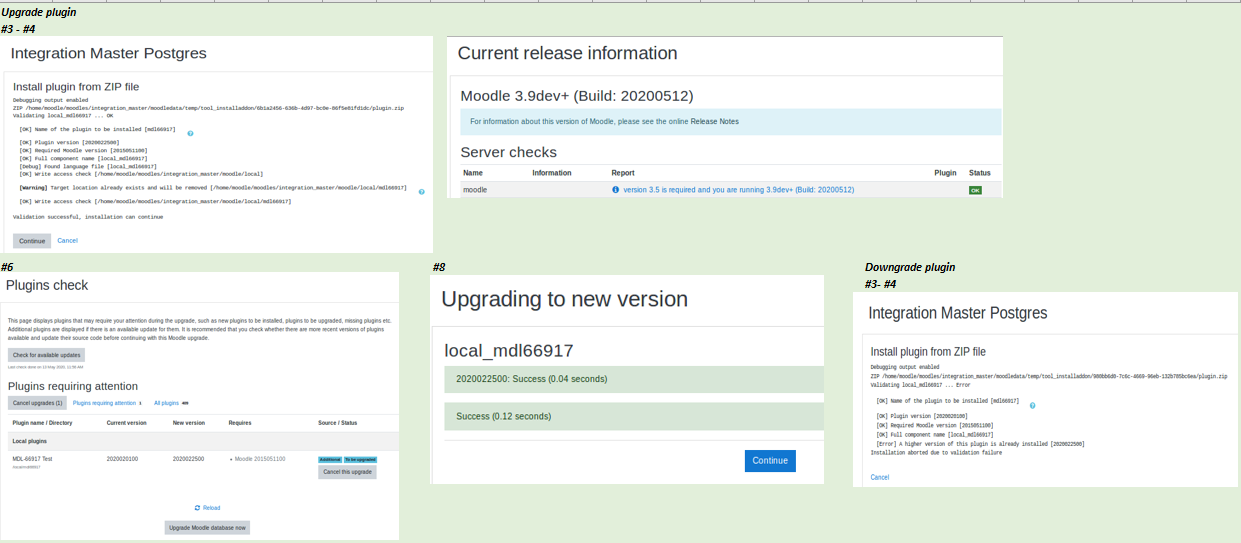Click 'local_mdl66917' heading in upgrade panel

508,350
